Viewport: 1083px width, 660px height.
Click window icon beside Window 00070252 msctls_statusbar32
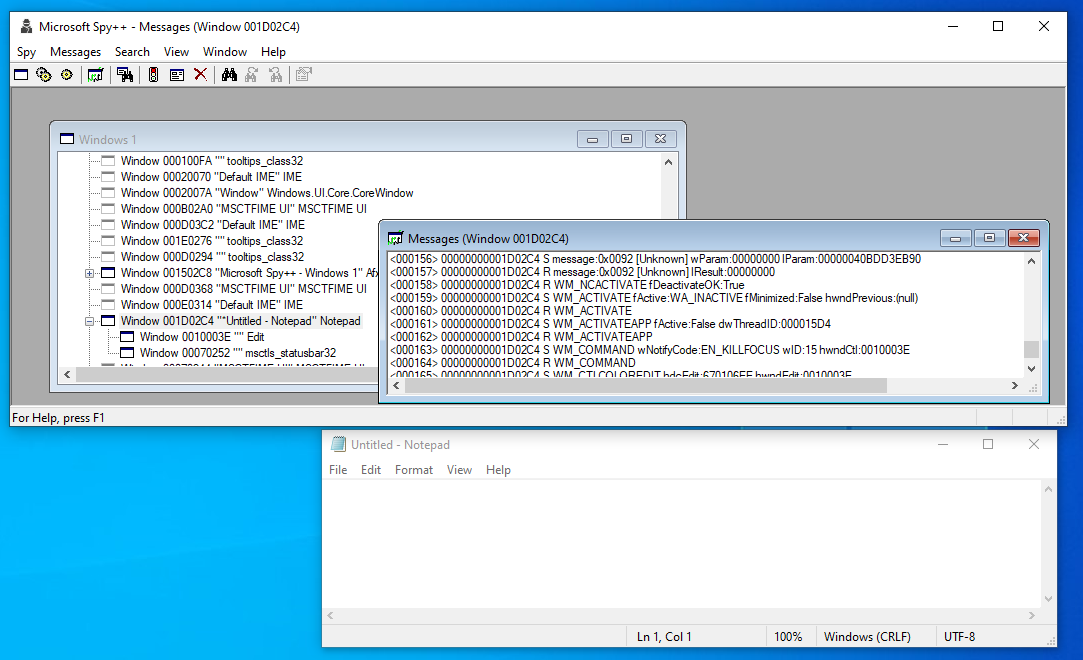point(127,353)
